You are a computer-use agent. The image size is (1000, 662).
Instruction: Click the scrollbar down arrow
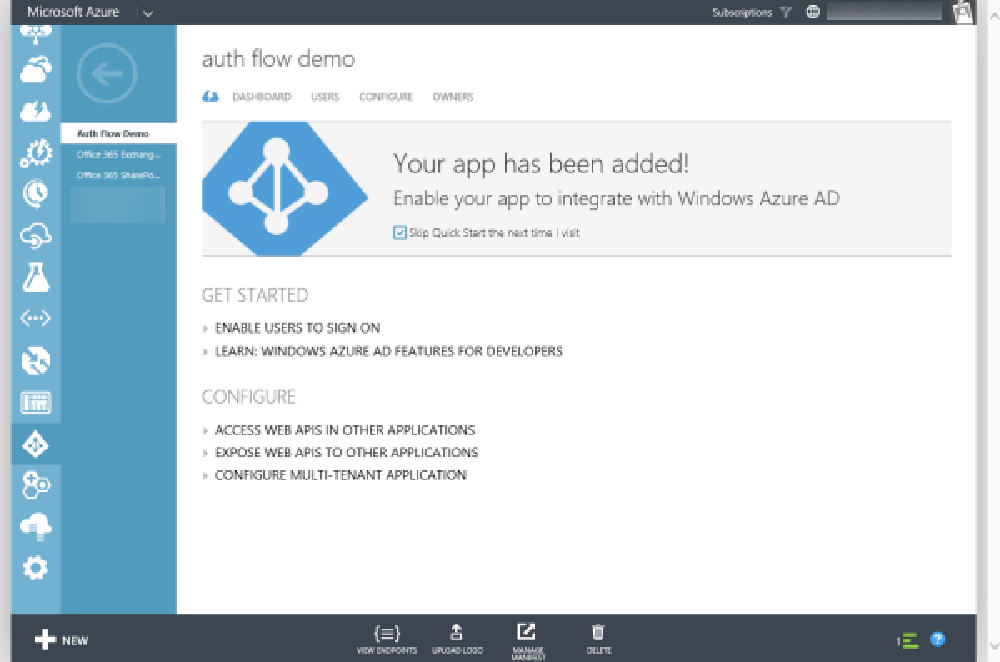pyautogui.click(x=993, y=646)
